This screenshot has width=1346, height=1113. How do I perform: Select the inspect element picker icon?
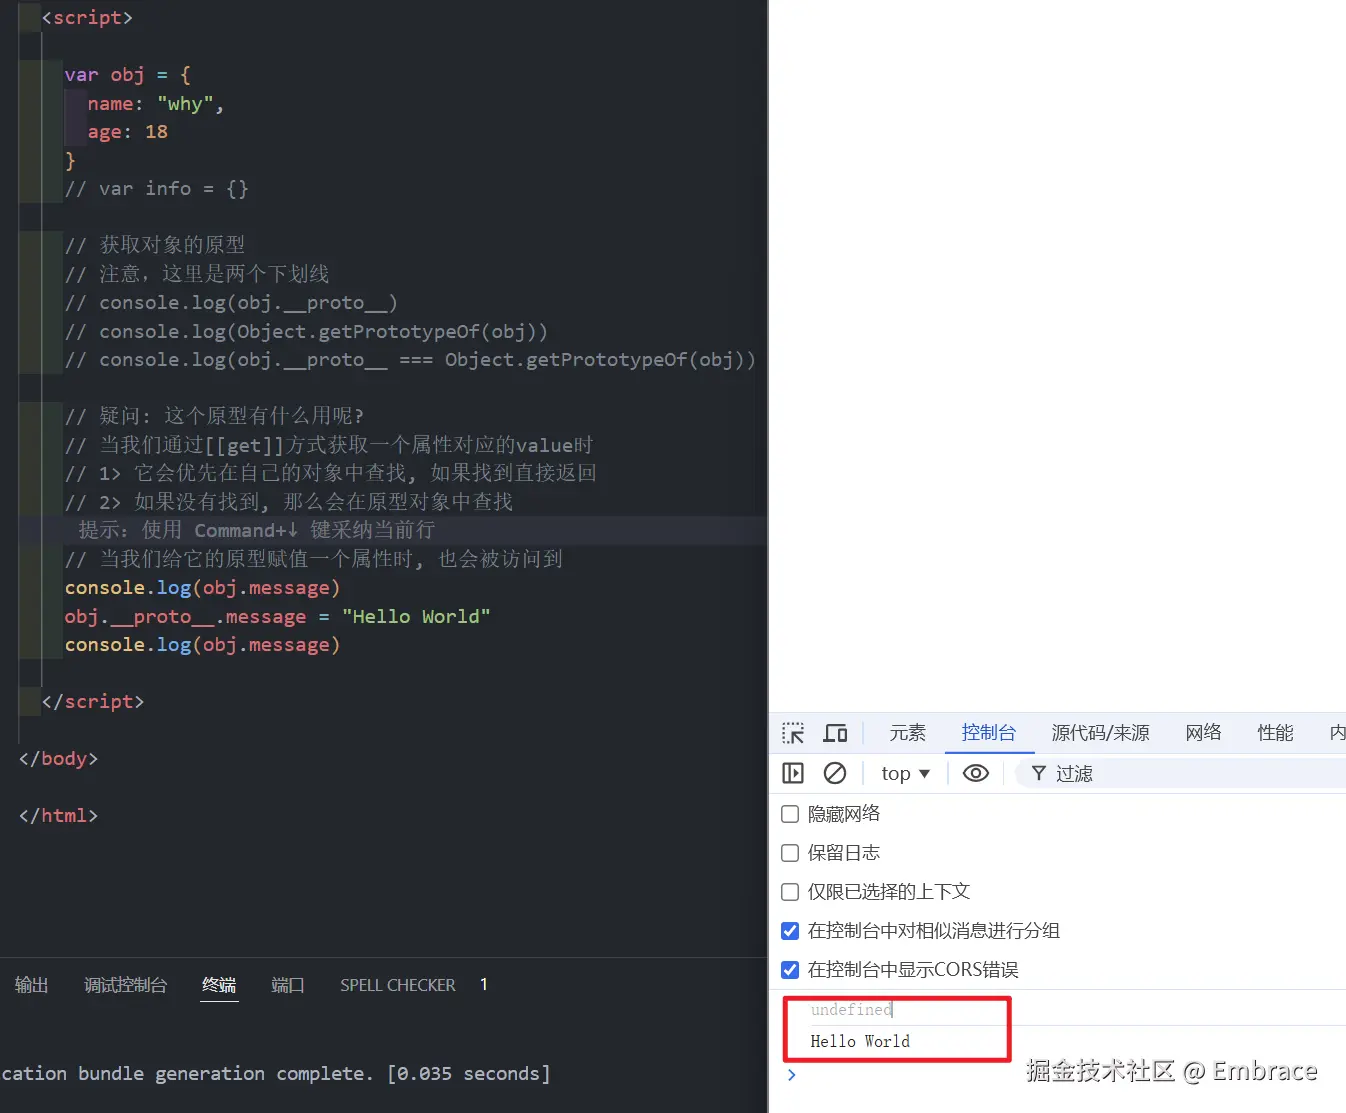click(793, 733)
